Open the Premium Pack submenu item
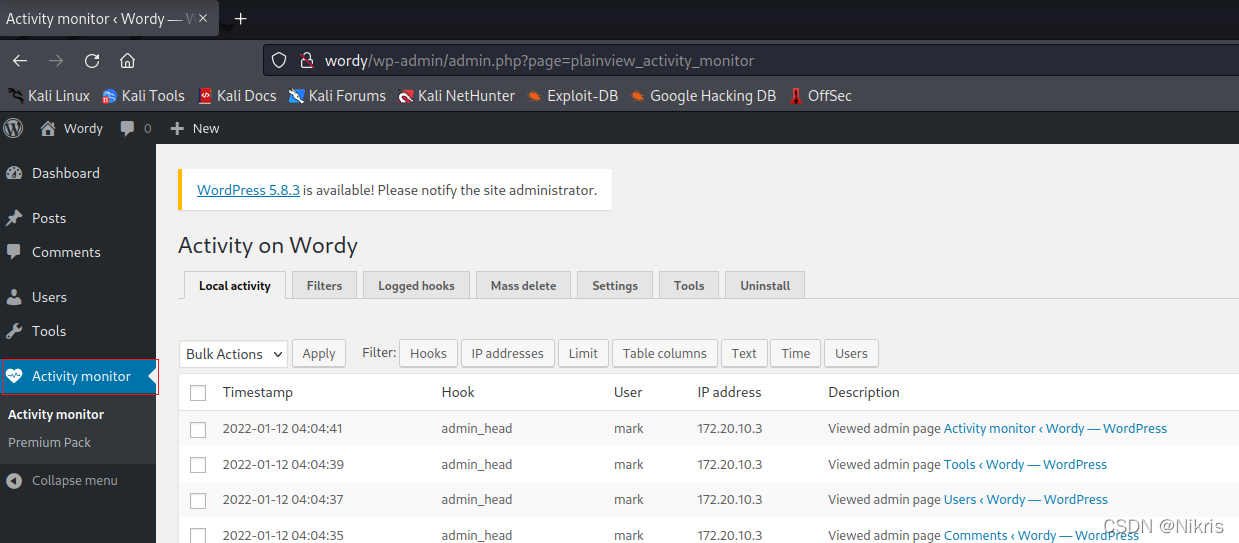 pyautogui.click(x=49, y=442)
